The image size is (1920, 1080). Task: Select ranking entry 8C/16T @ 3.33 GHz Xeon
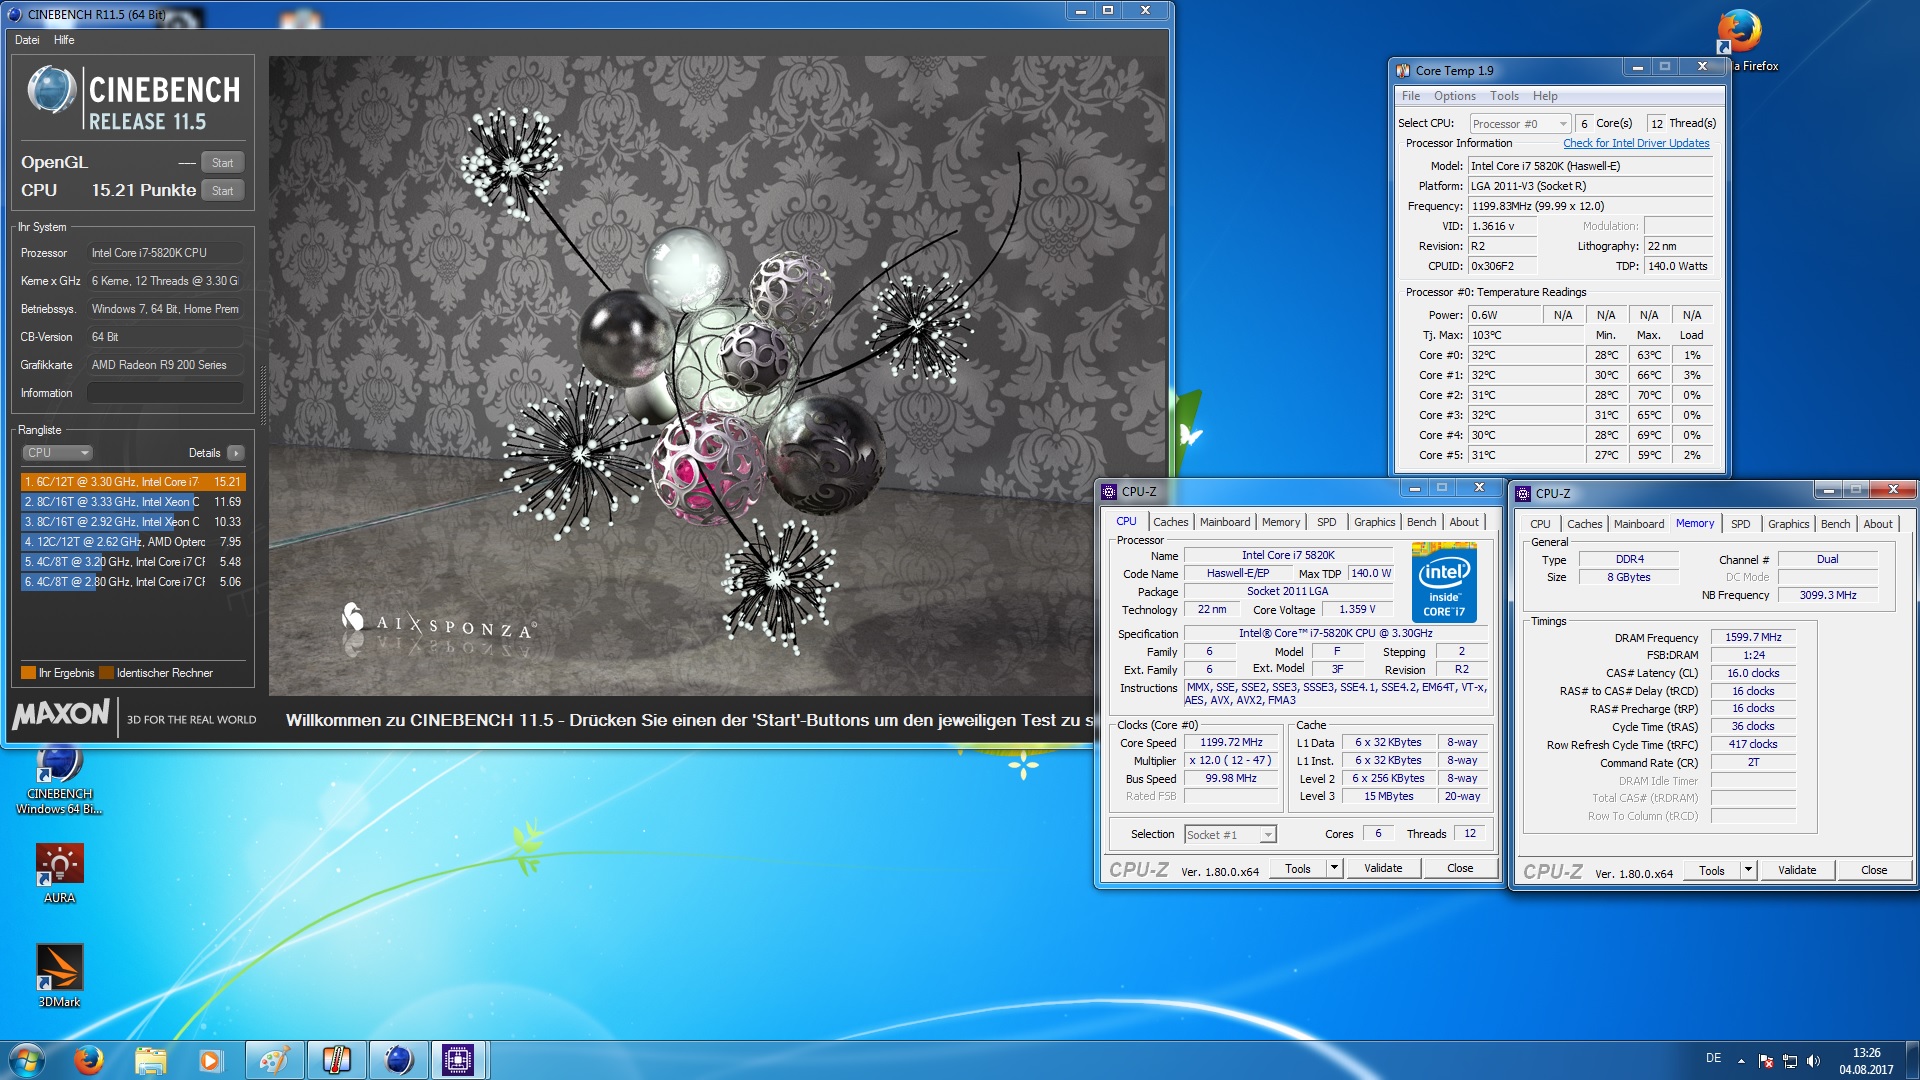133,502
